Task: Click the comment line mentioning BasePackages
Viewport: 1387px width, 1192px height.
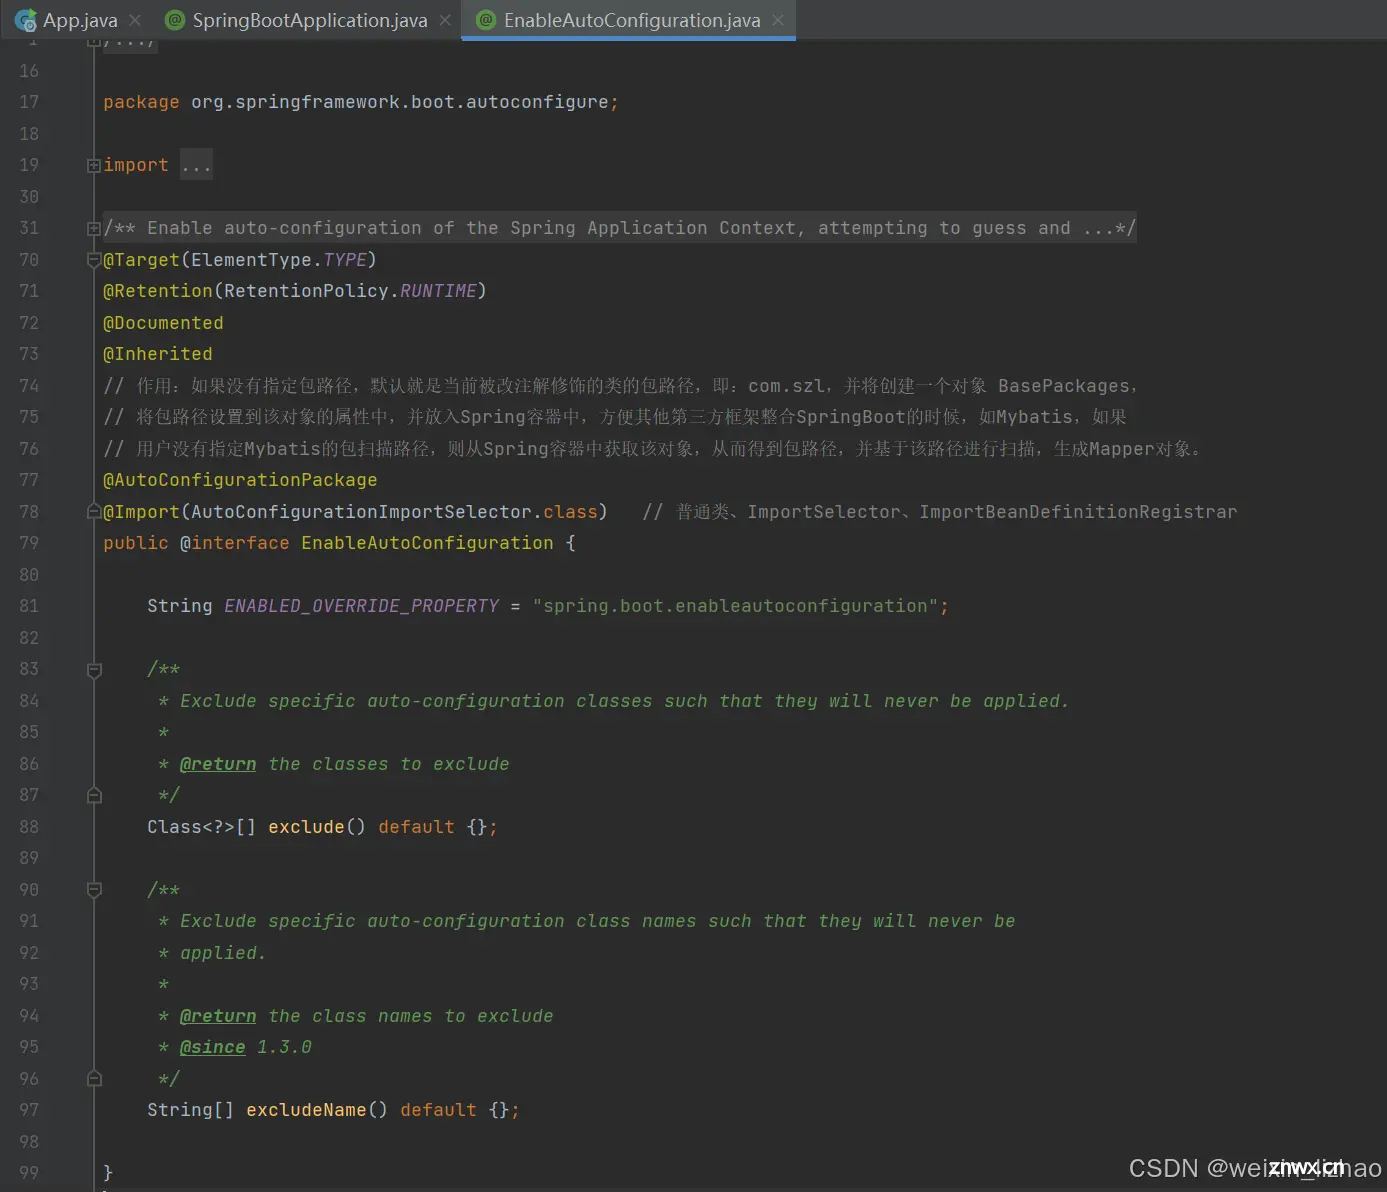Action: pyautogui.click(x=620, y=386)
